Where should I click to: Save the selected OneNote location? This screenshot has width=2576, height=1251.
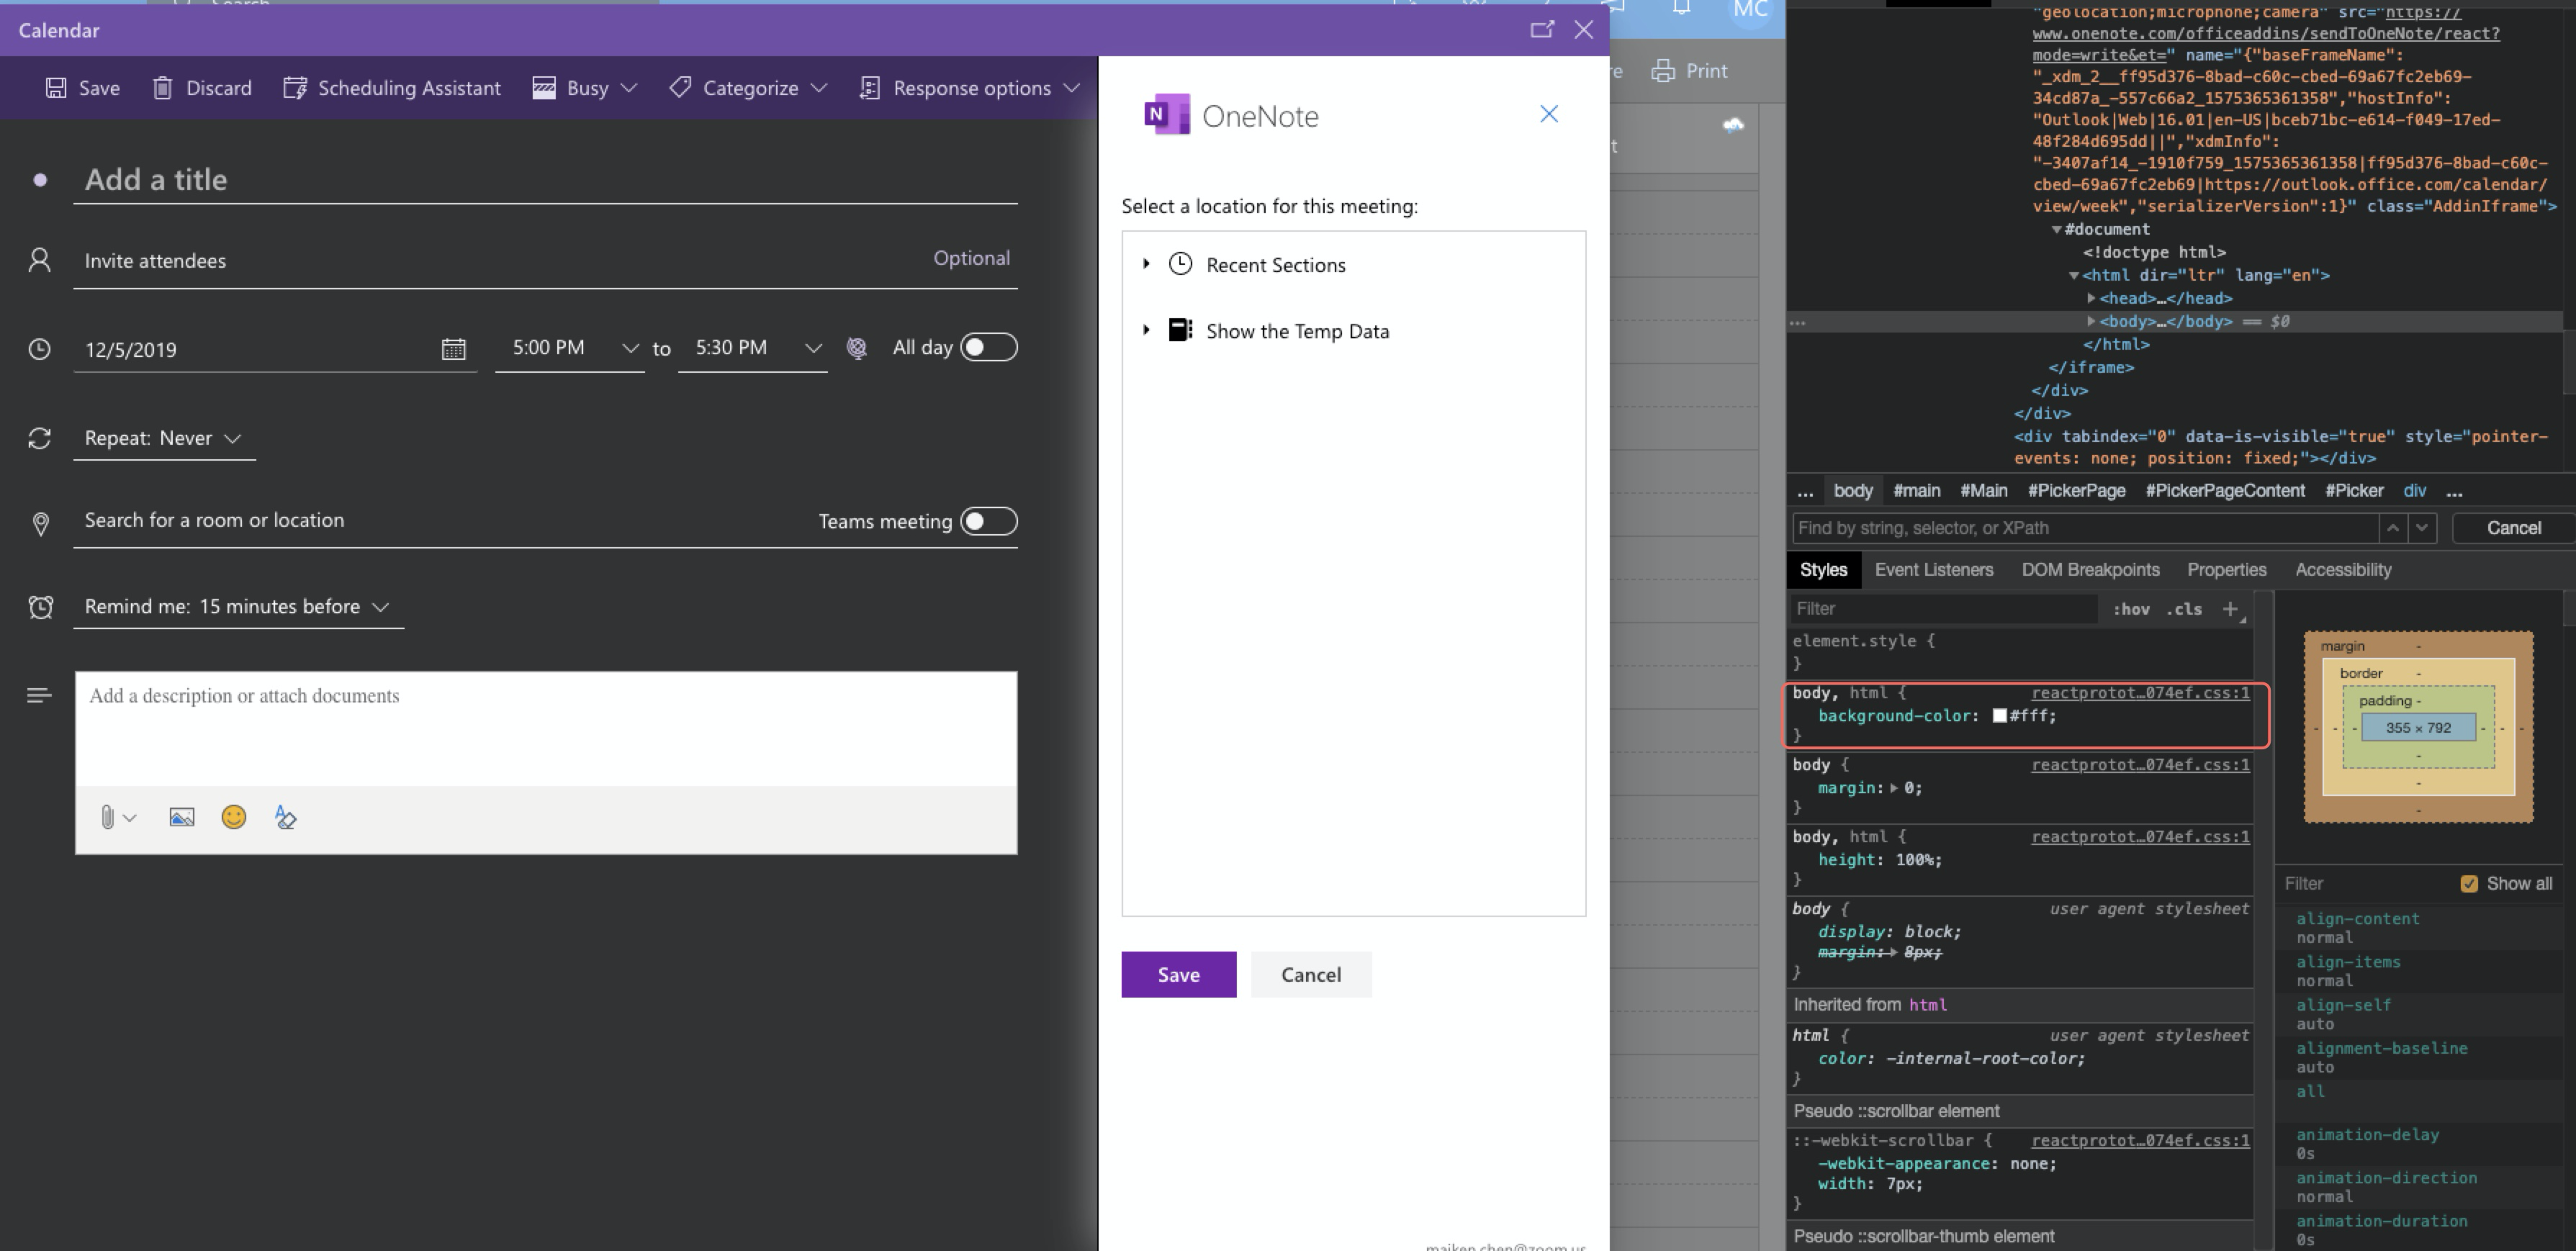coord(1178,974)
